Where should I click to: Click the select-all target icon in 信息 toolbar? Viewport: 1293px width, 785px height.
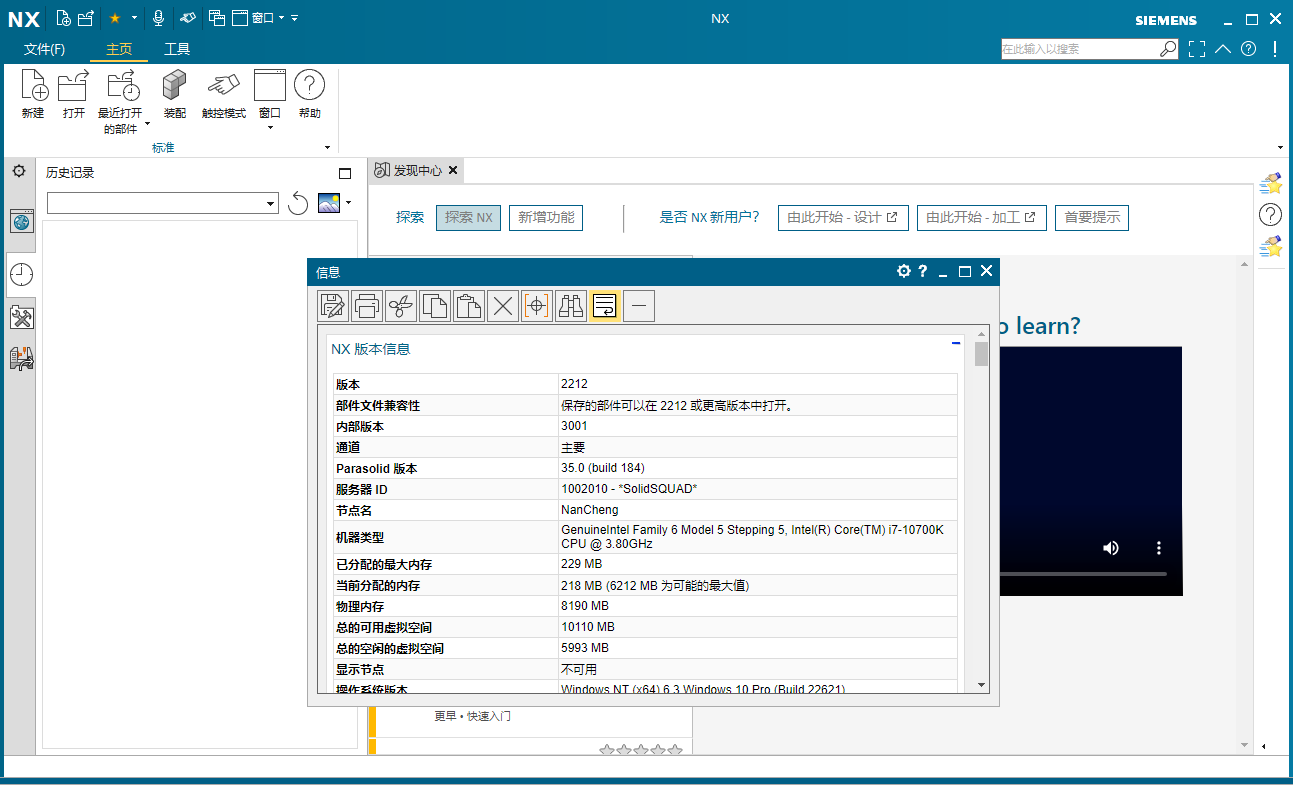click(x=537, y=306)
